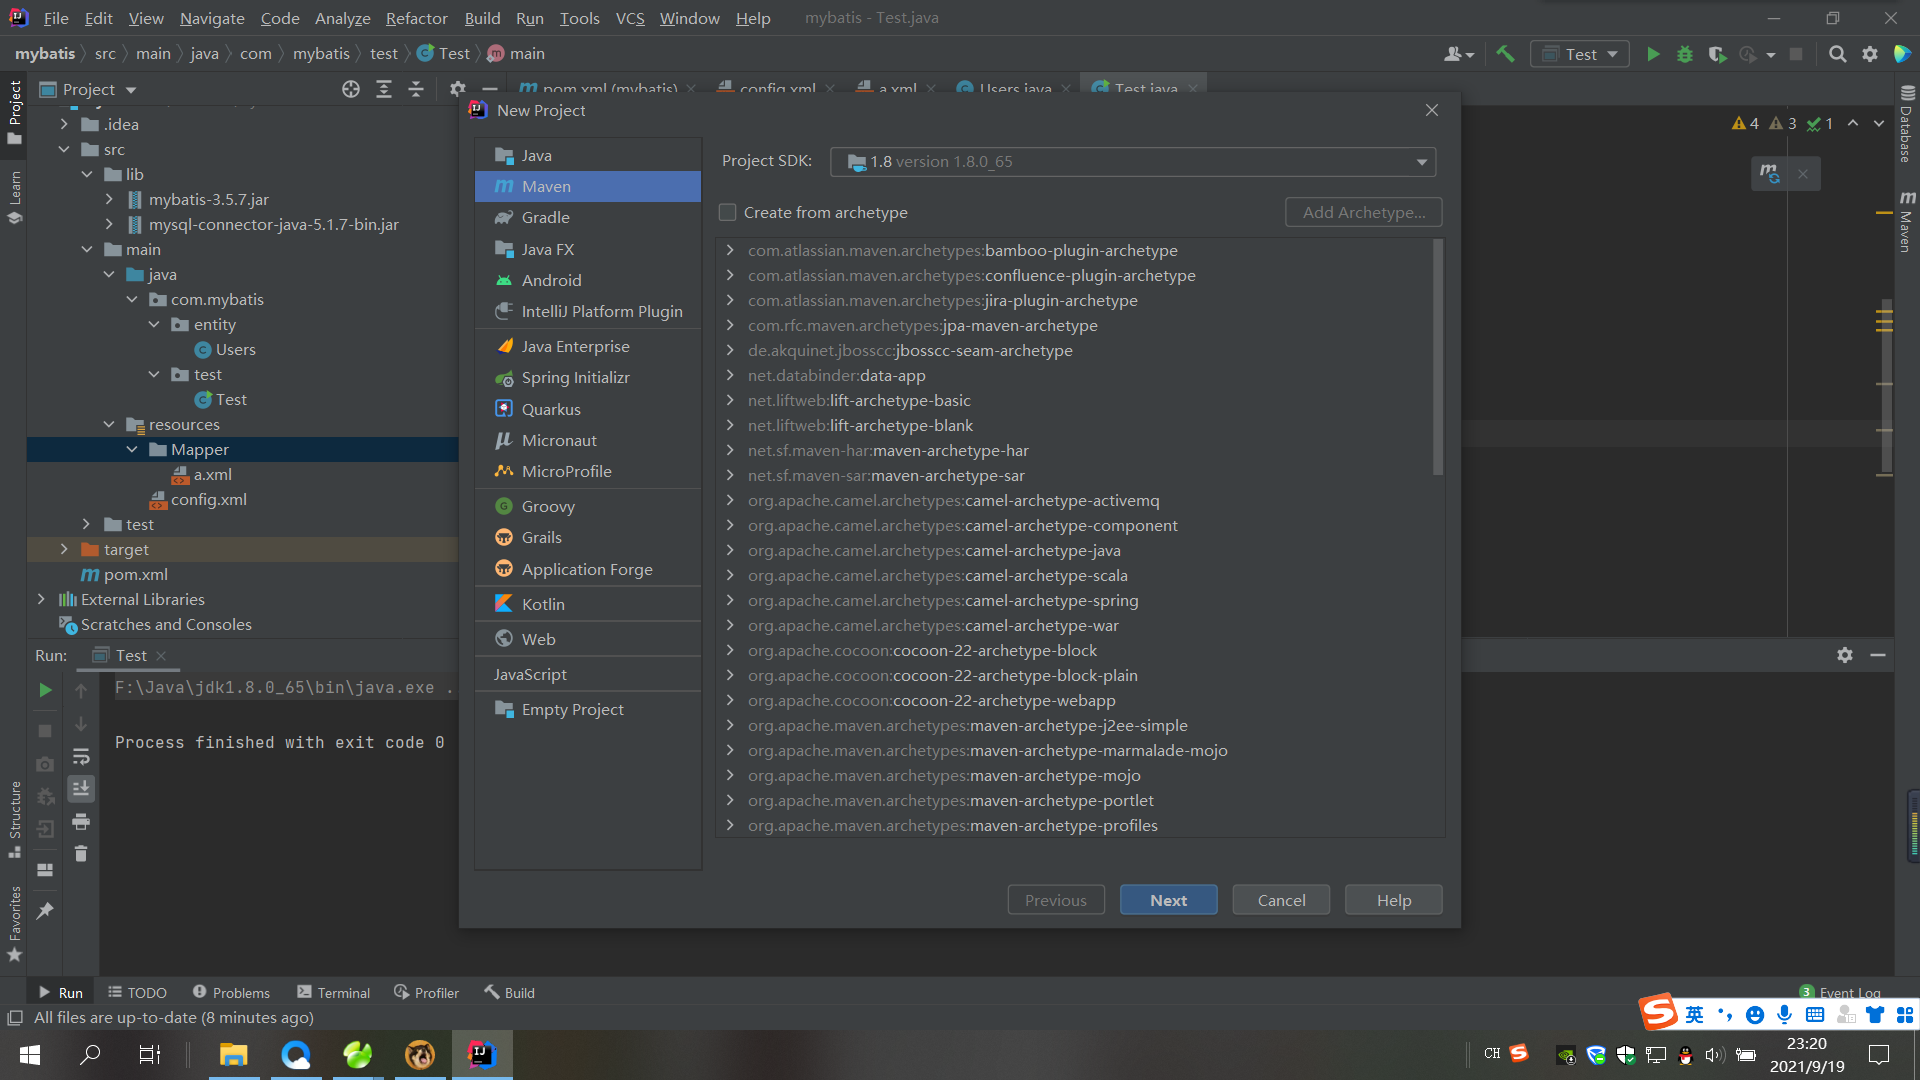
Task: Click the trash icon in Run console
Action: pos(81,854)
